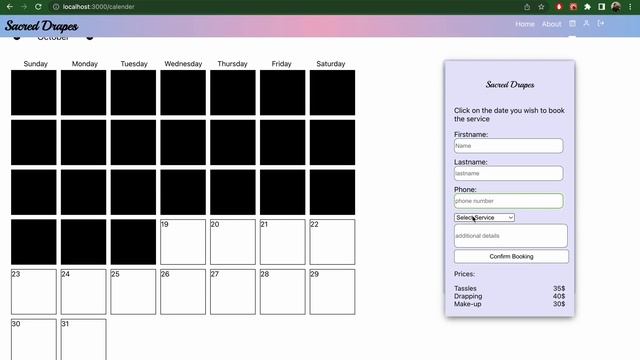Click the additional details text area
640x360 pixels.
pyautogui.click(x=511, y=236)
